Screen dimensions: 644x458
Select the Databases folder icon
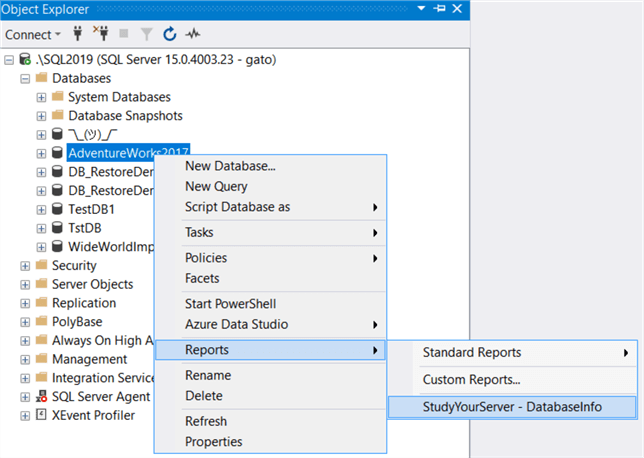pos(41,77)
